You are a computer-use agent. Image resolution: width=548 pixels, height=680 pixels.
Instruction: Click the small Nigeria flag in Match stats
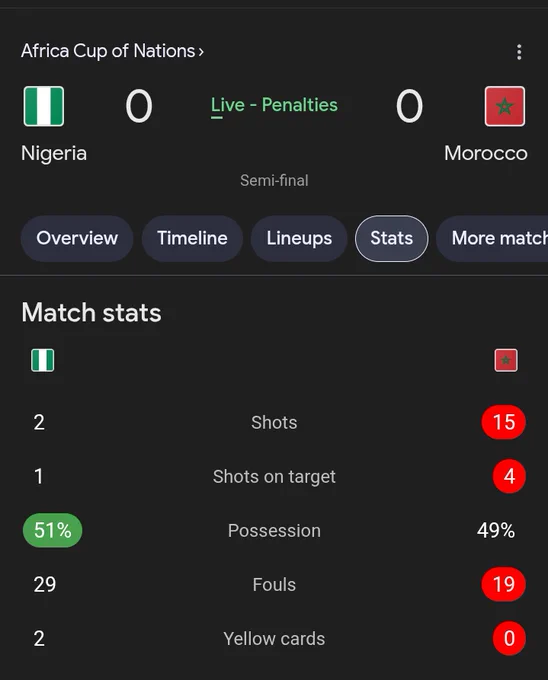[42, 360]
